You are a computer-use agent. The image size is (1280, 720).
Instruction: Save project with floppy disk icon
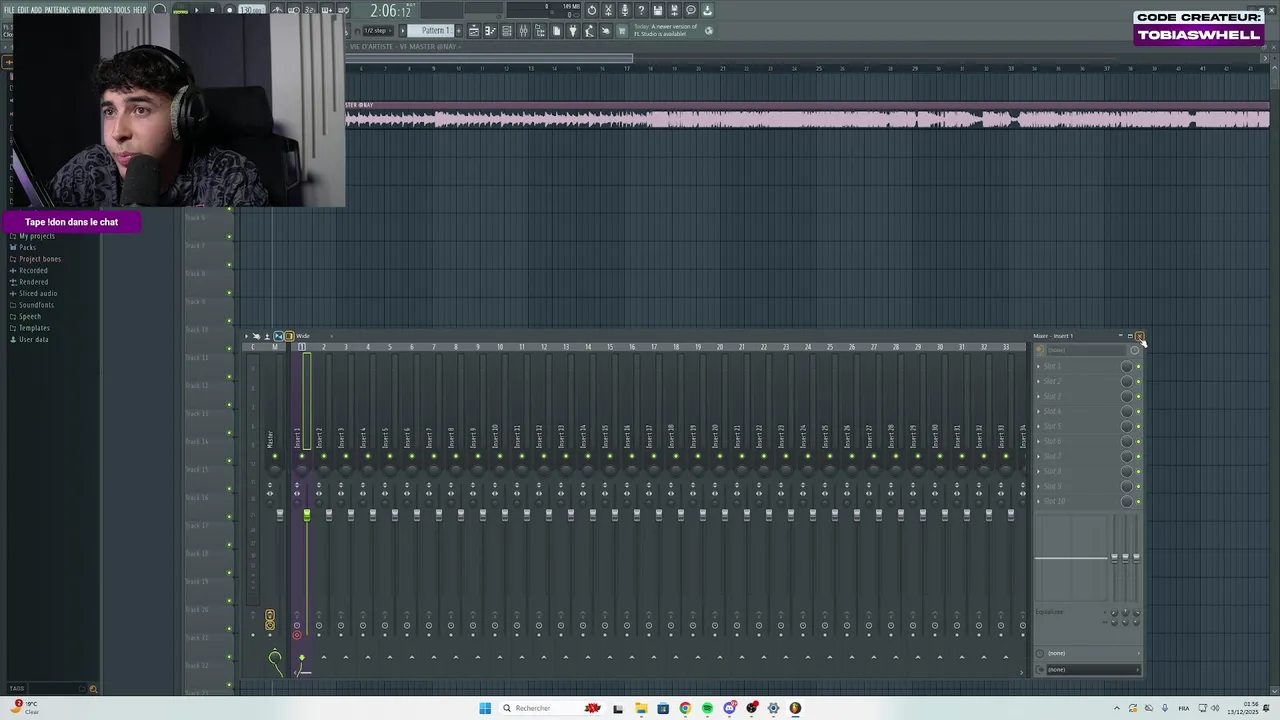[657, 10]
